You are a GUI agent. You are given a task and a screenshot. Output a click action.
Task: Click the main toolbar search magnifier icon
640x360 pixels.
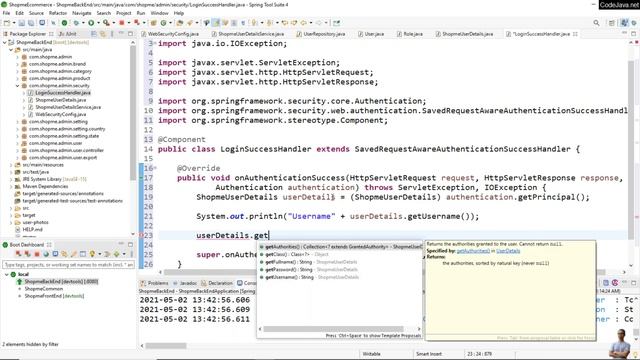(596, 23)
